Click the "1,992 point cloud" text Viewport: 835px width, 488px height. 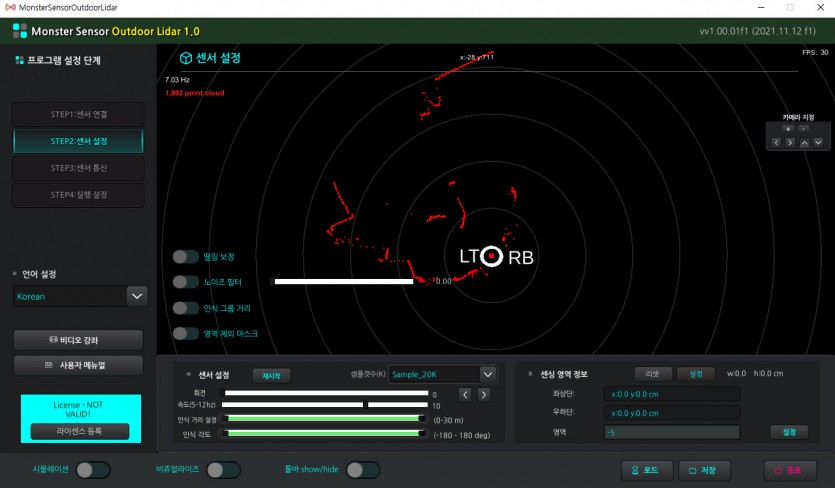click(194, 93)
